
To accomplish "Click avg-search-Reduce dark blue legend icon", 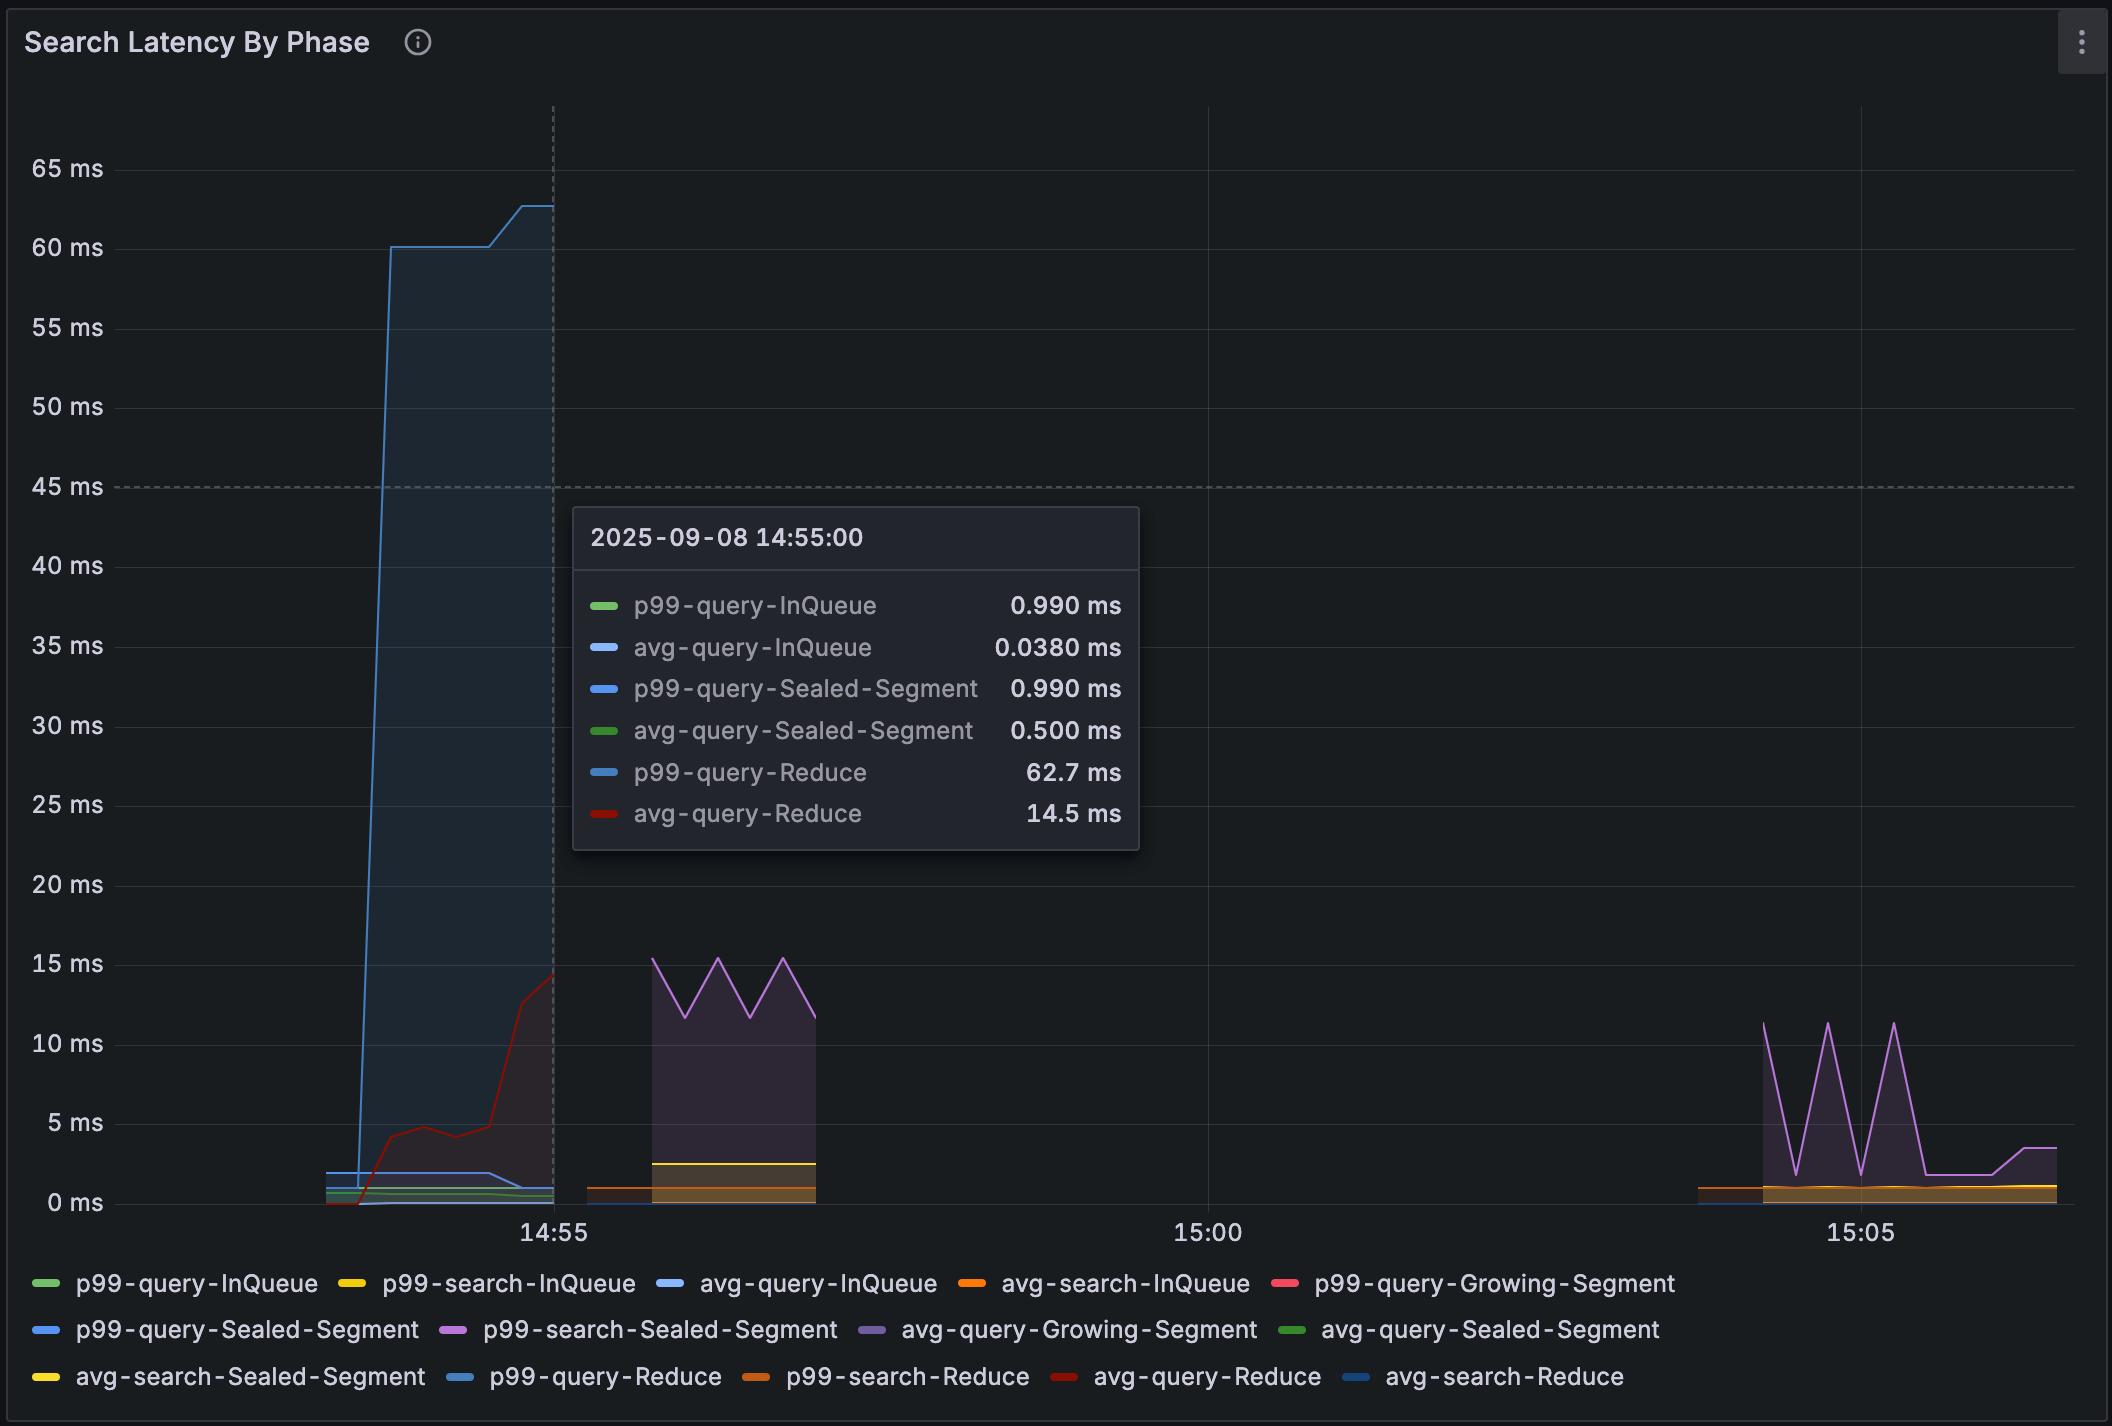I will [1356, 1377].
